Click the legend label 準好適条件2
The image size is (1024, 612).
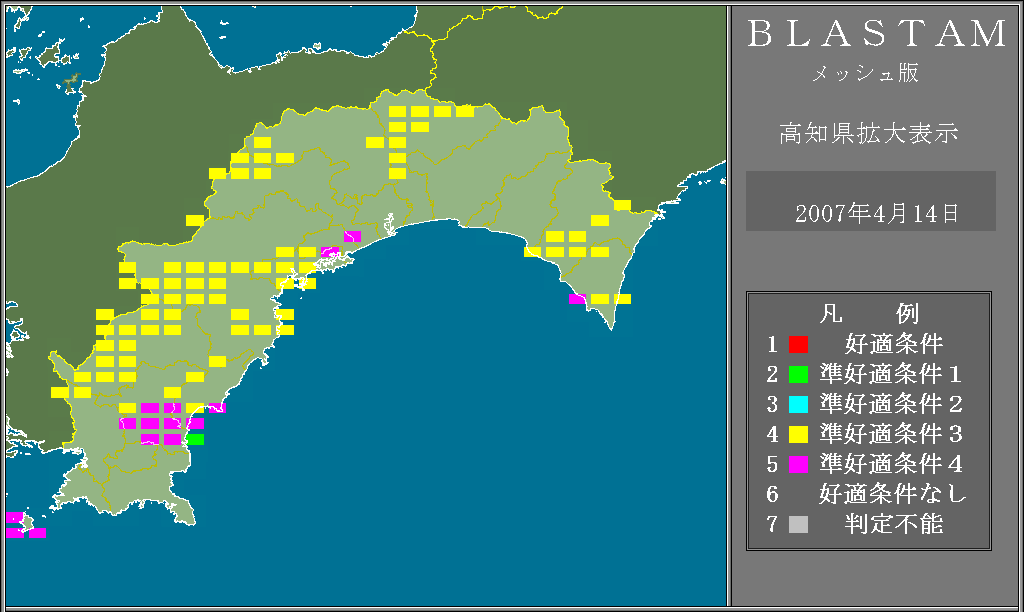pos(891,404)
